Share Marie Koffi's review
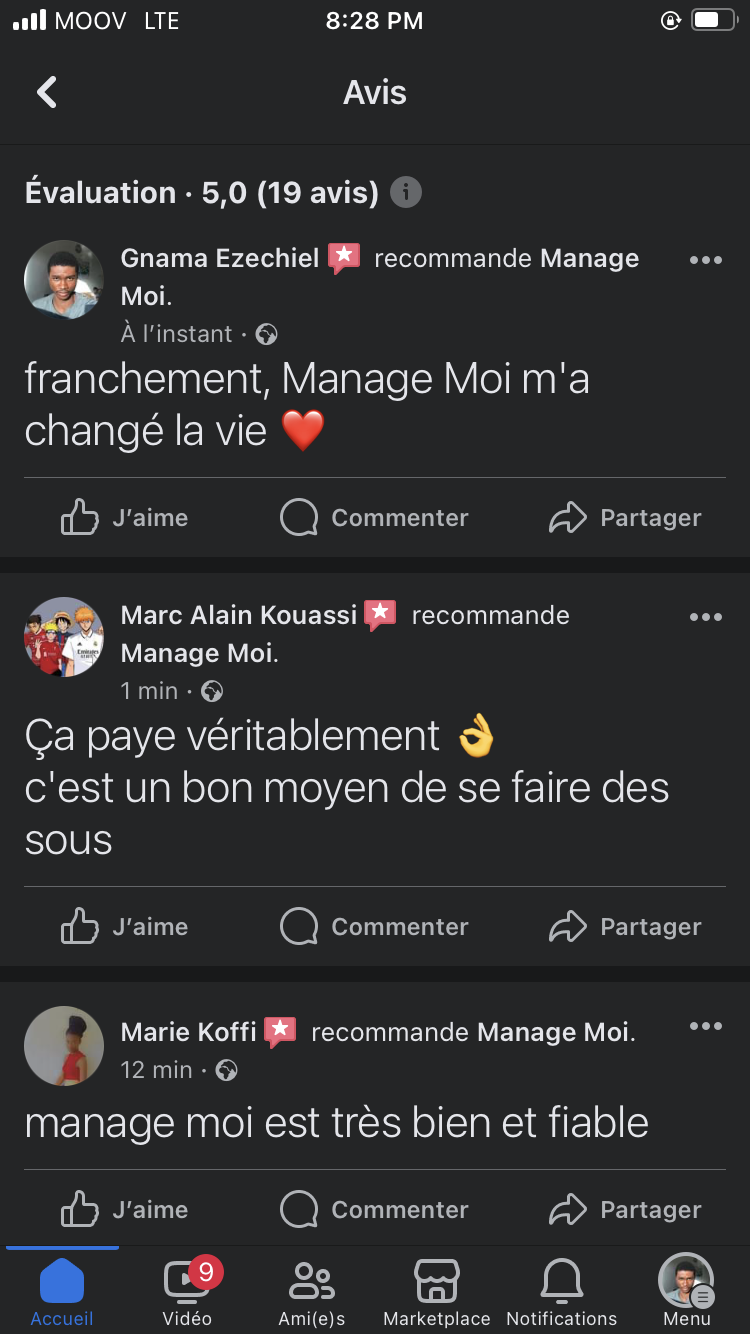 (625, 1210)
